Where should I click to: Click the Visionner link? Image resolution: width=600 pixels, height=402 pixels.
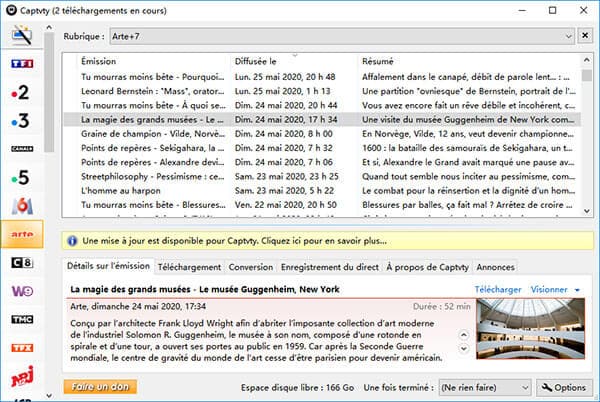point(549,290)
